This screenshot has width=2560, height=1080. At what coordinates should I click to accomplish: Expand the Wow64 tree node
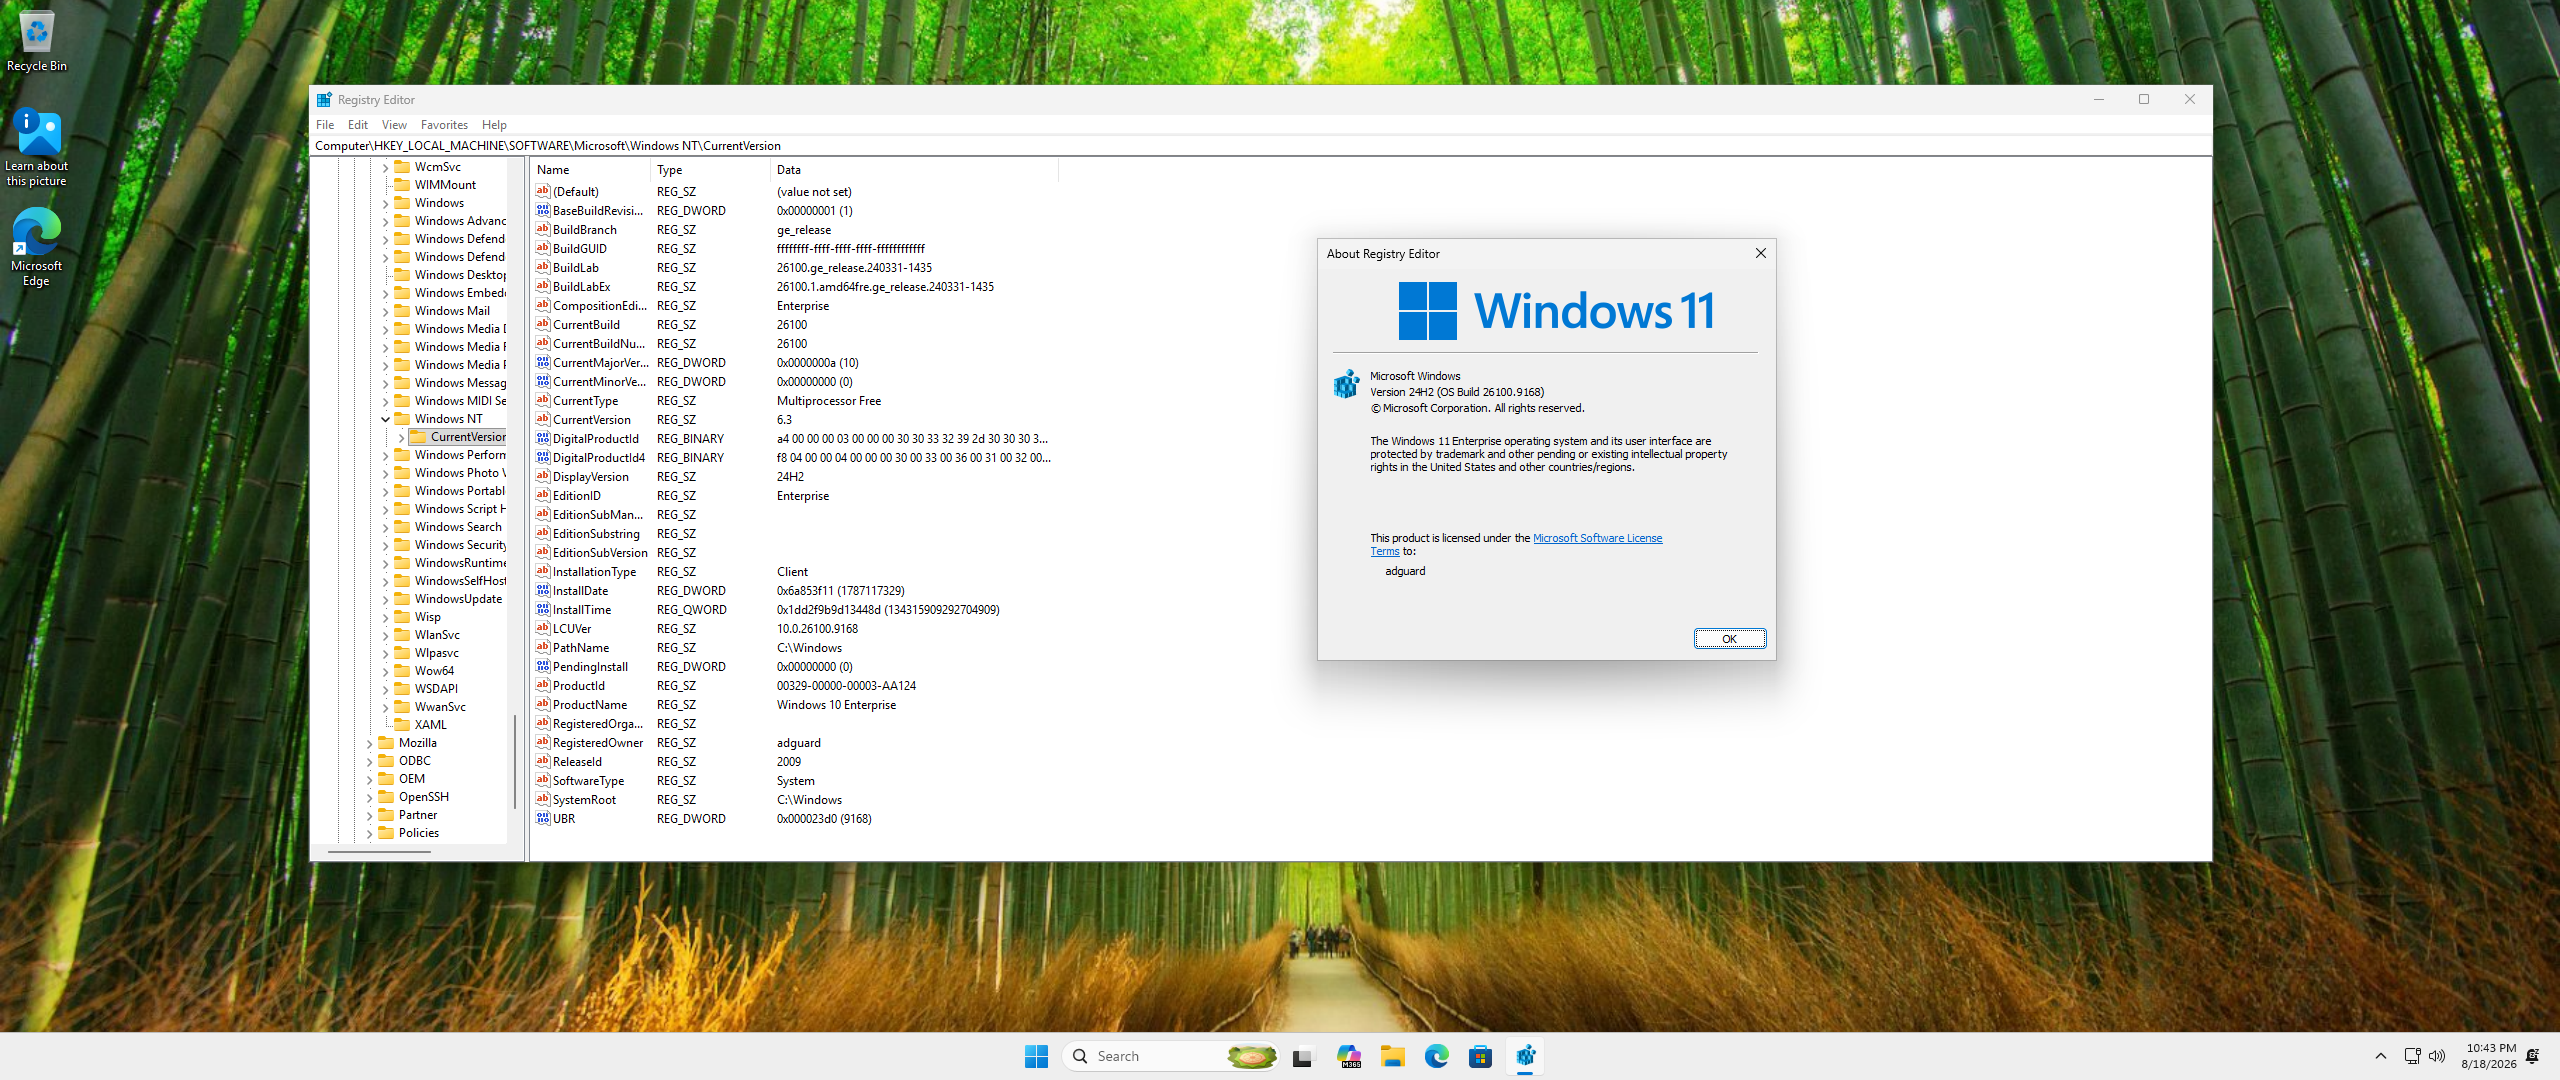(x=385, y=671)
